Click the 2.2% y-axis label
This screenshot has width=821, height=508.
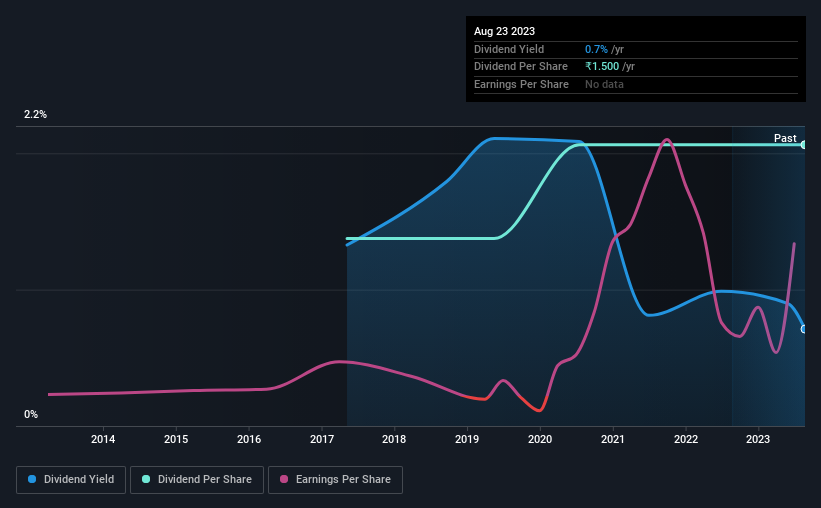pos(35,114)
